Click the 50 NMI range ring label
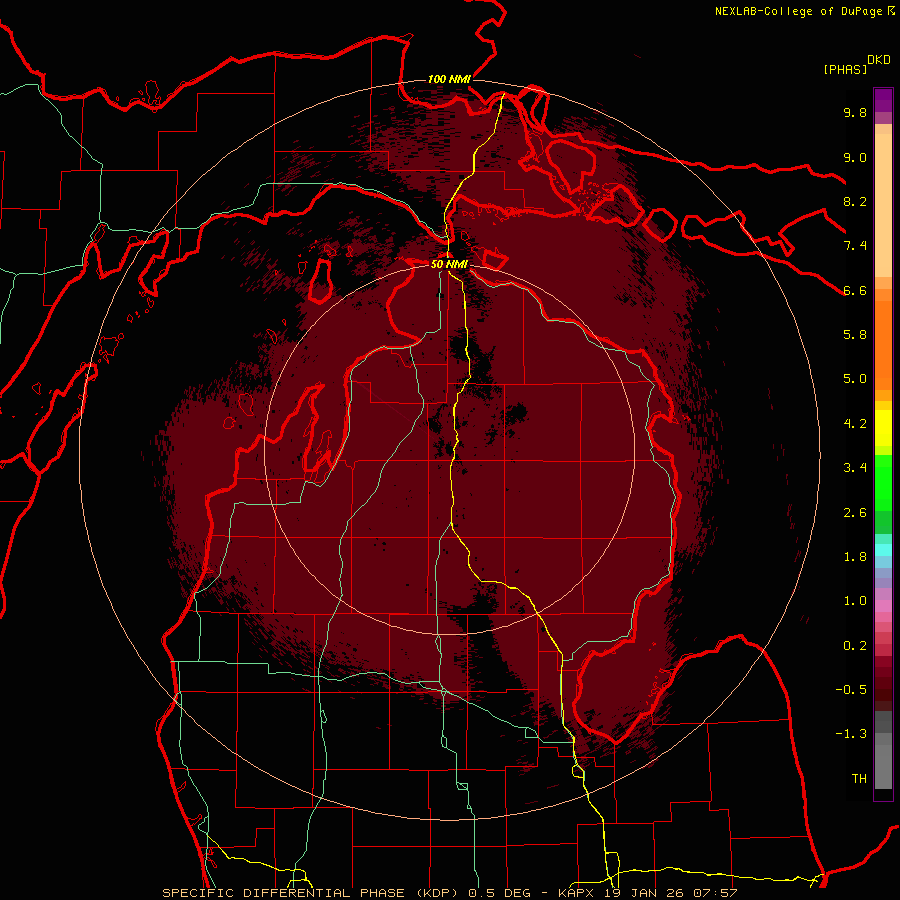900x900 pixels. coord(449,264)
